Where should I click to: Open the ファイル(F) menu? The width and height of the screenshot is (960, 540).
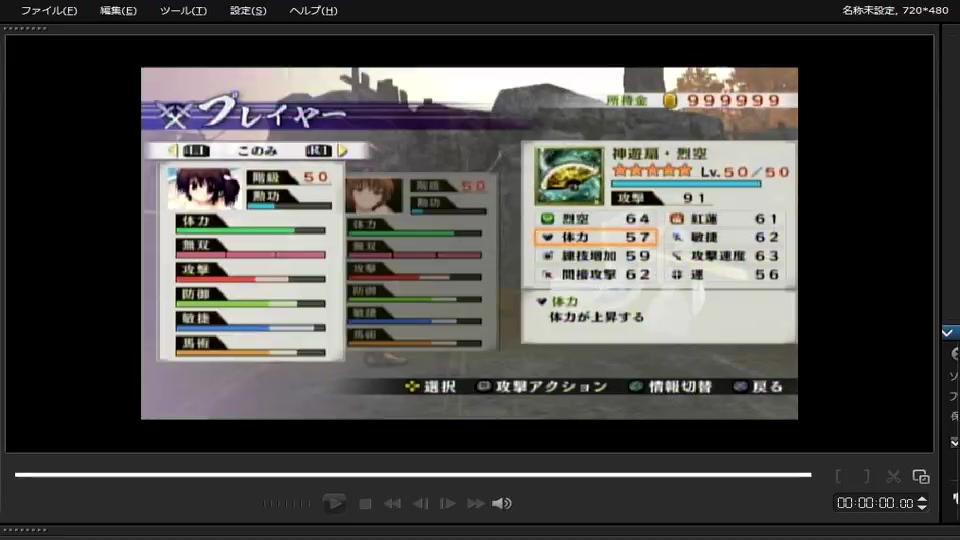click(x=49, y=10)
